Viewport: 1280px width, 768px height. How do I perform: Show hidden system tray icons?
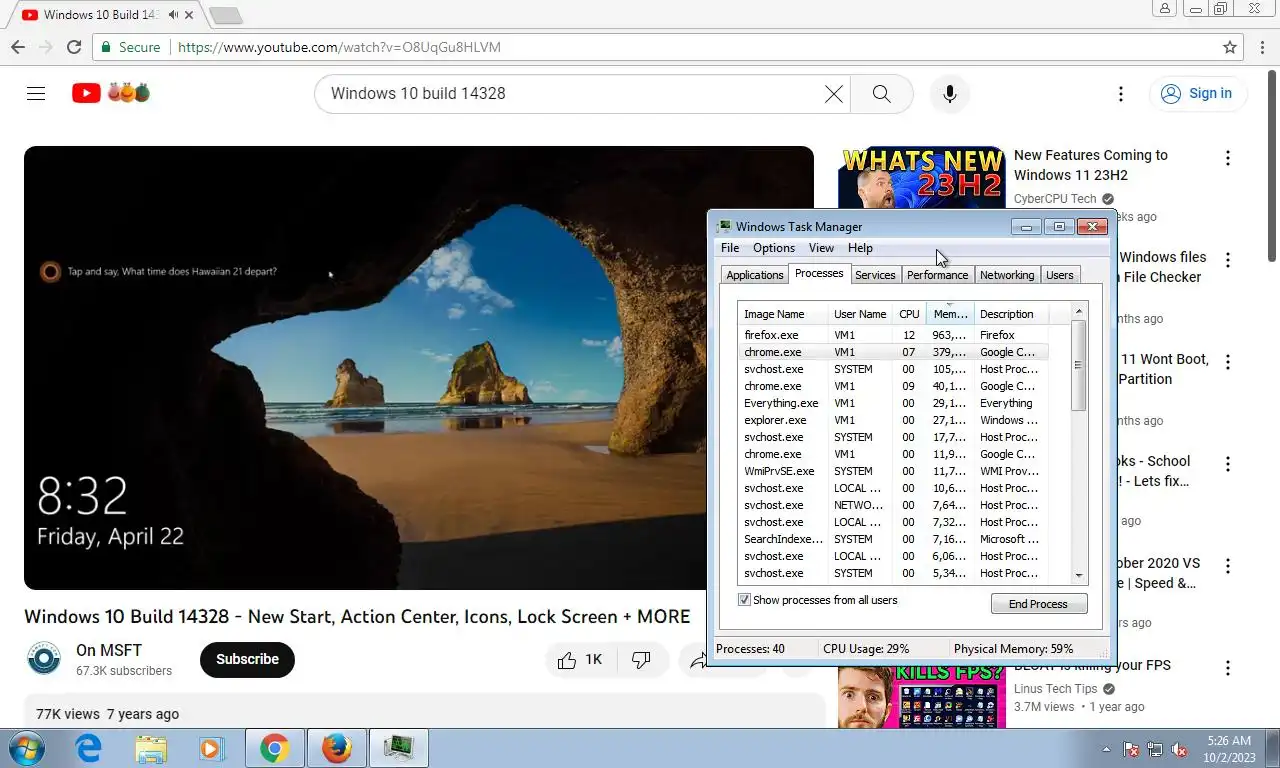(x=1106, y=749)
